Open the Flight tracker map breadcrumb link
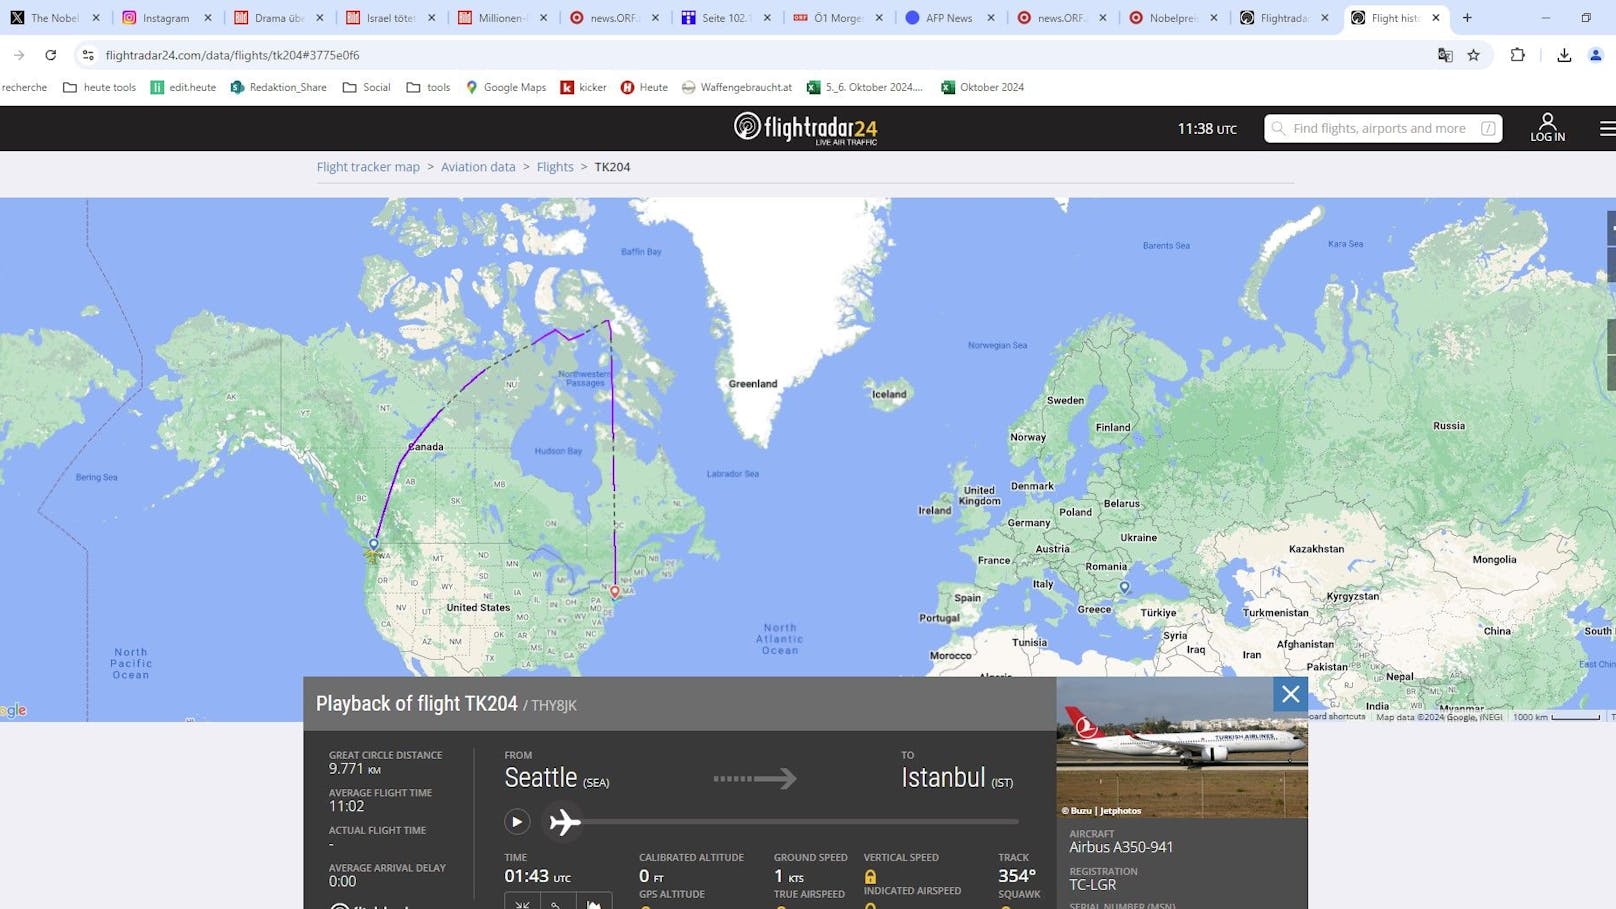Image resolution: width=1616 pixels, height=909 pixels. coord(368,167)
